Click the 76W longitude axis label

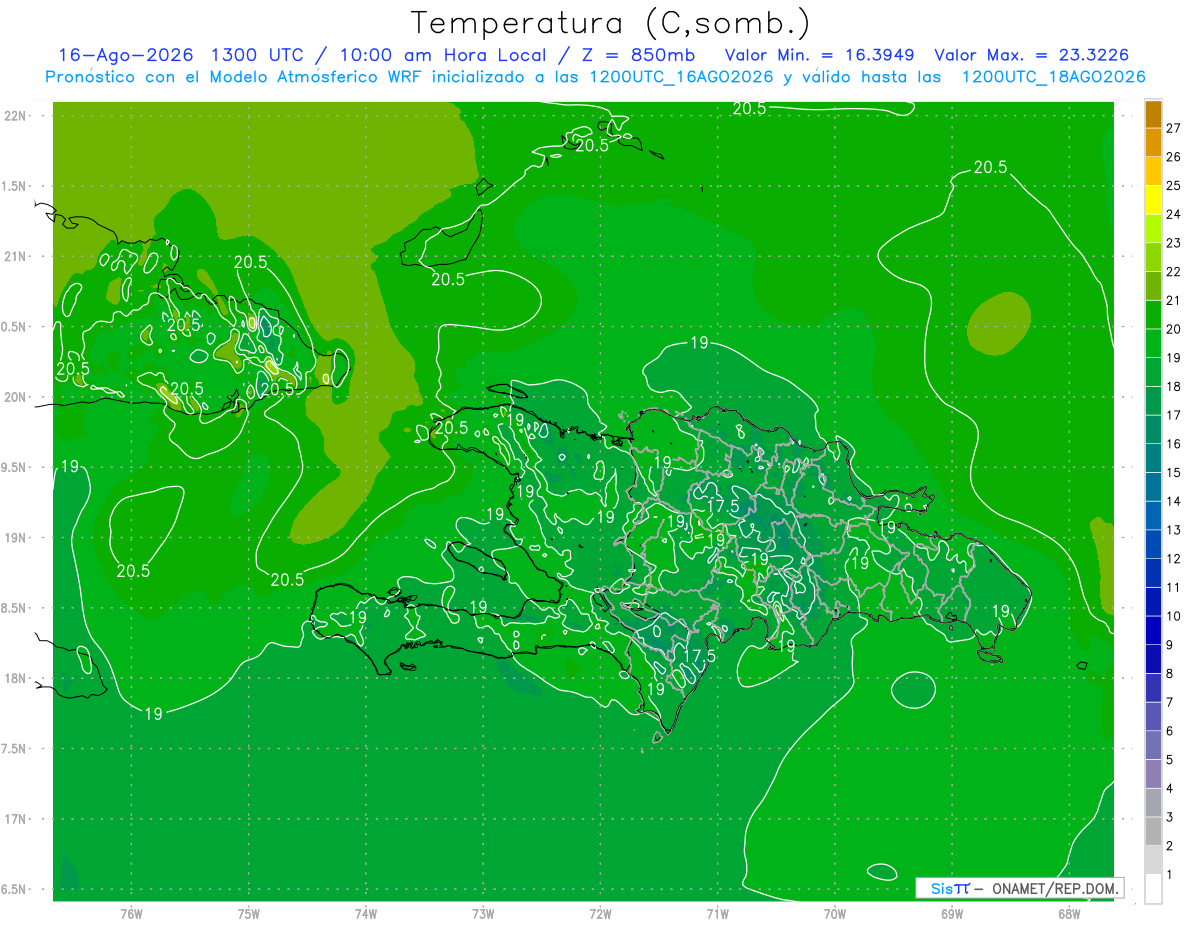click(x=131, y=914)
